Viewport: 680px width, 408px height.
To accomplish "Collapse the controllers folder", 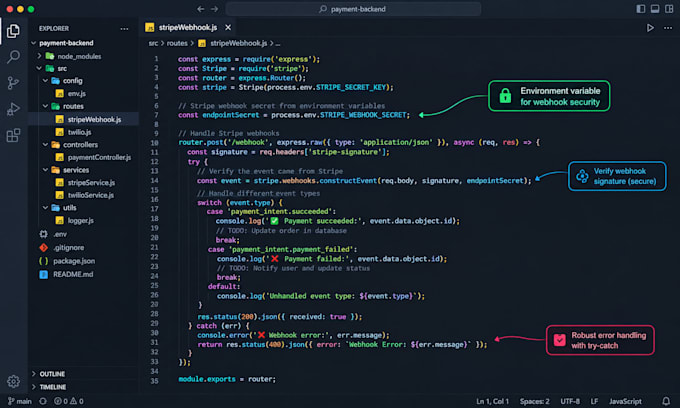I will coord(45,144).
